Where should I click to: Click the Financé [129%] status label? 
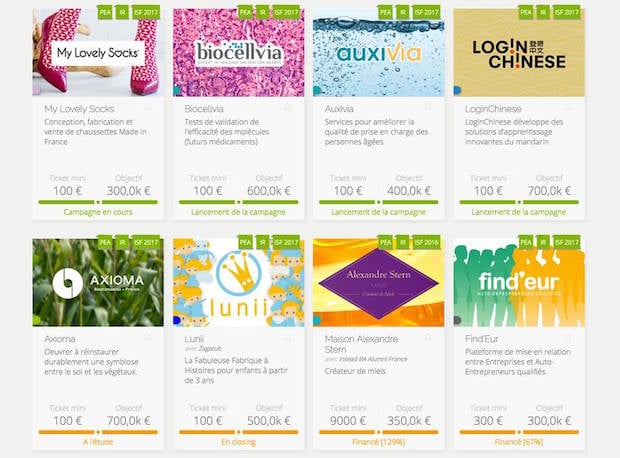tap(378, 442)
